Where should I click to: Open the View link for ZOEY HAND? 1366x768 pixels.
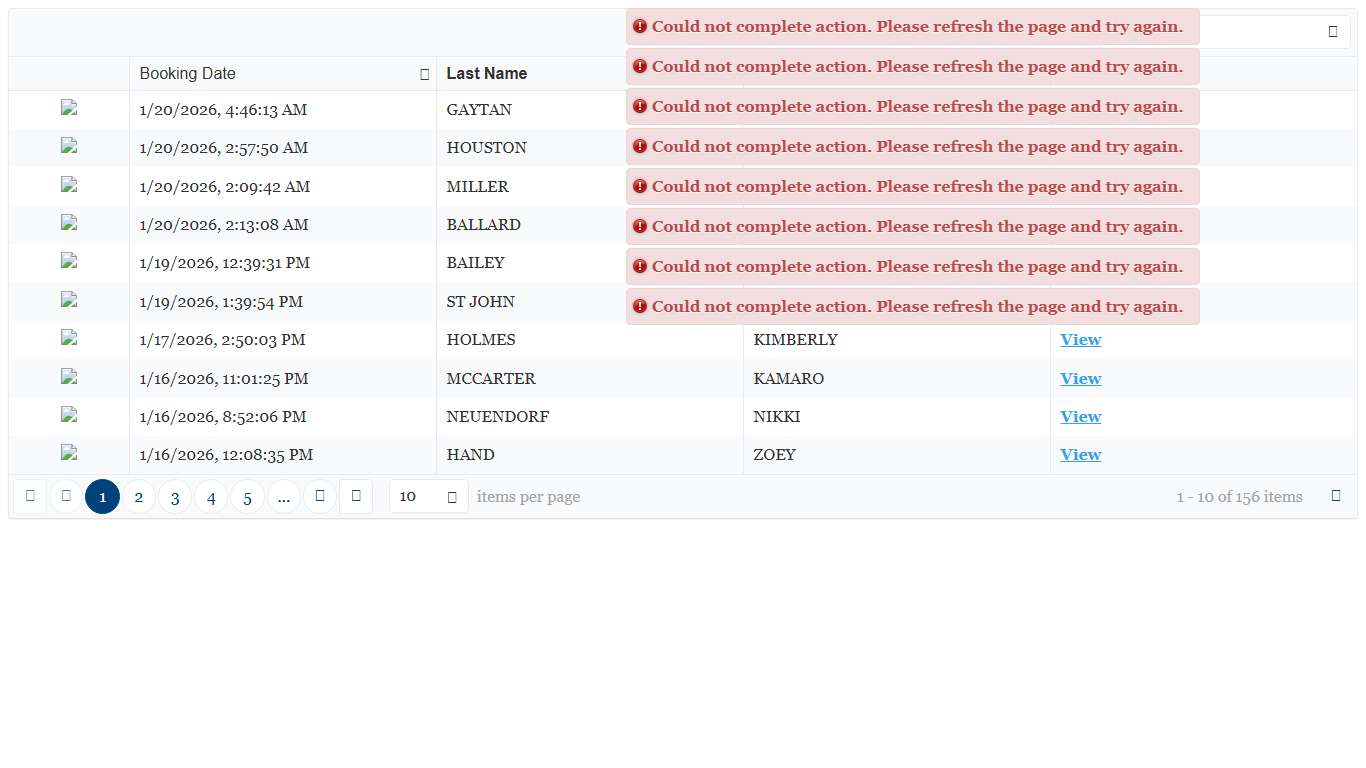[x=1080, y=455]
